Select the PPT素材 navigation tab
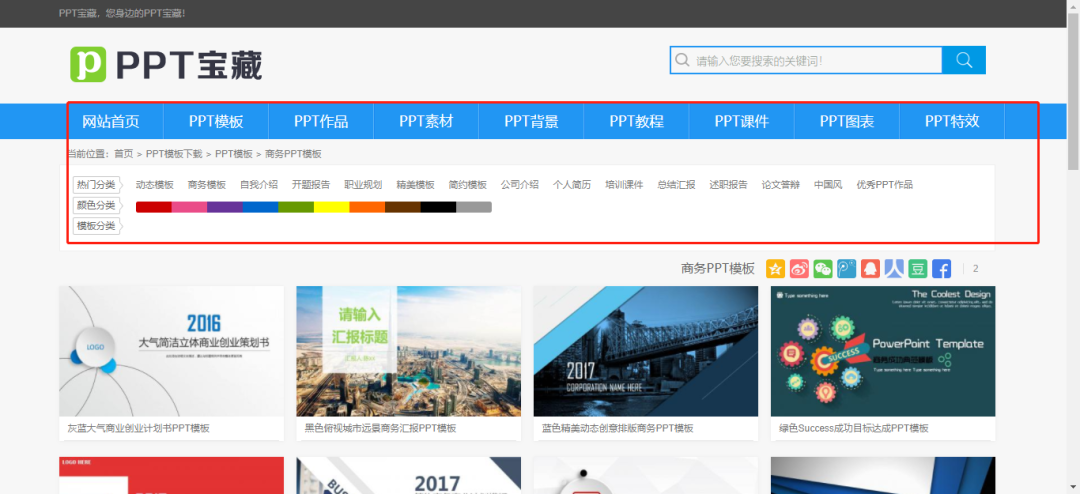 [426, 122]
